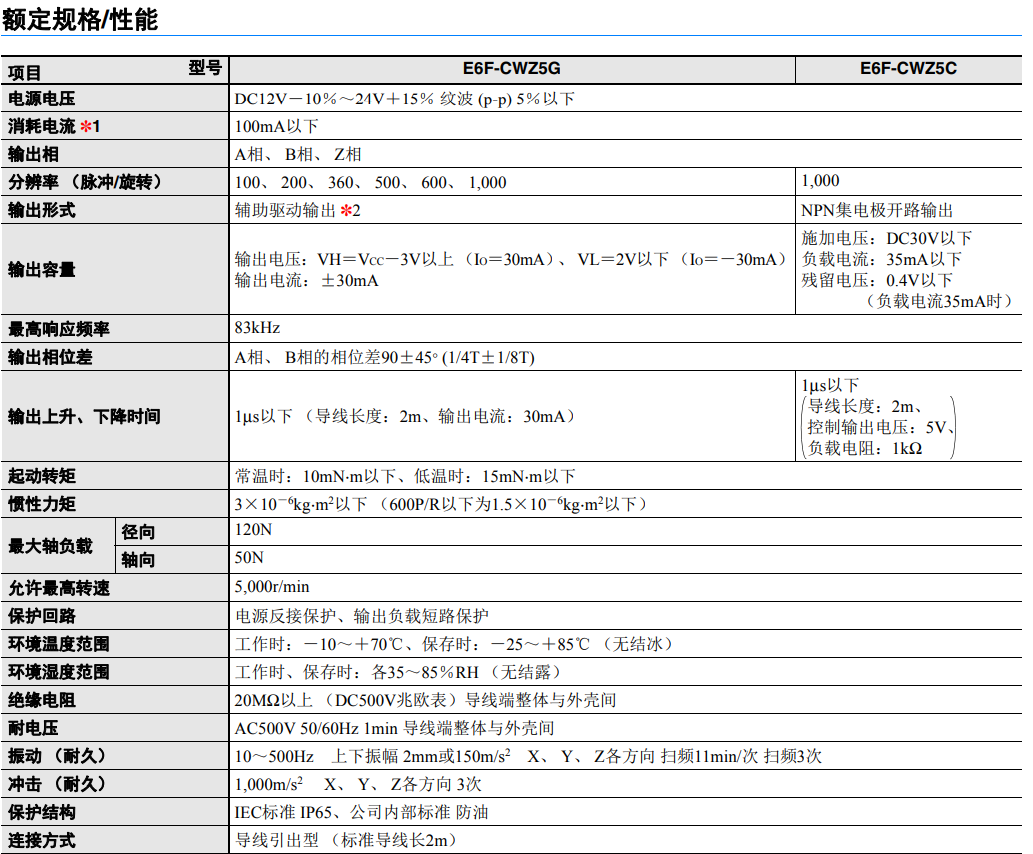Select the 残留电压: 0.4V以下 line
Image resolution: width=1033 pixels, height=854 pixels.
(x=877, y=280)
